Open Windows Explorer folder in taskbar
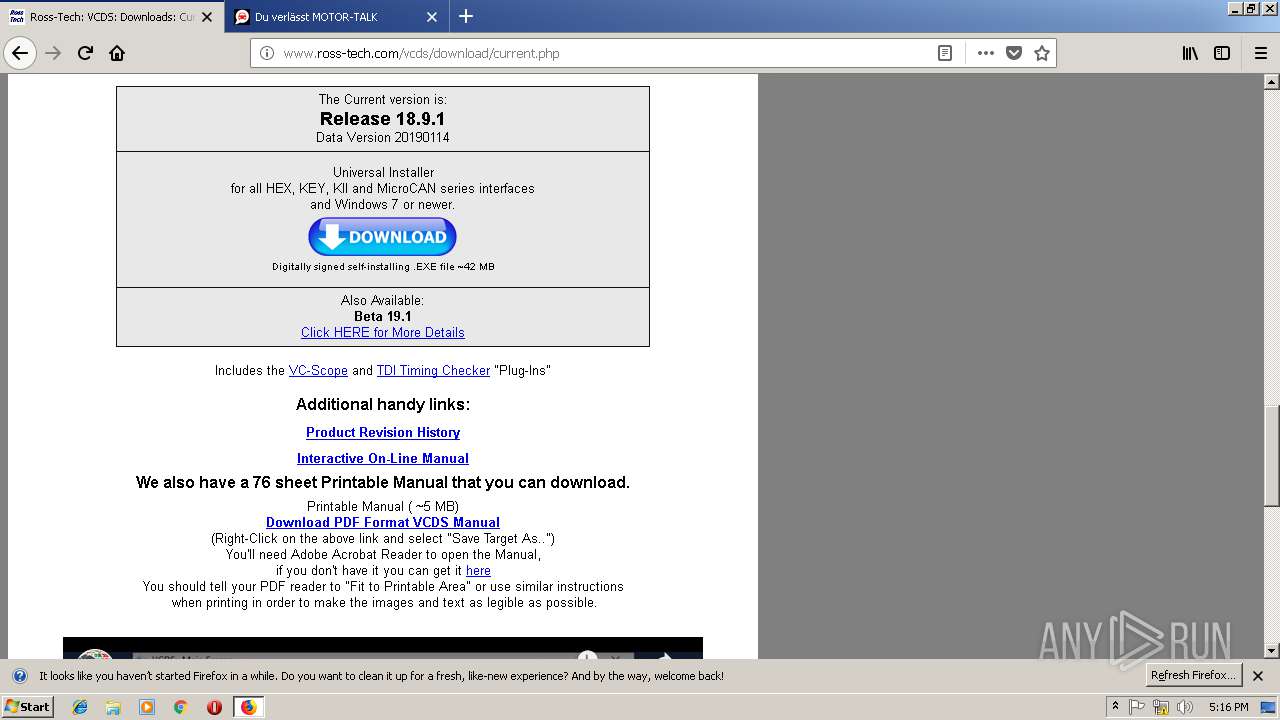Image resolution: width=1280 pixels, height=720 pixels. (x=113, y=707)
